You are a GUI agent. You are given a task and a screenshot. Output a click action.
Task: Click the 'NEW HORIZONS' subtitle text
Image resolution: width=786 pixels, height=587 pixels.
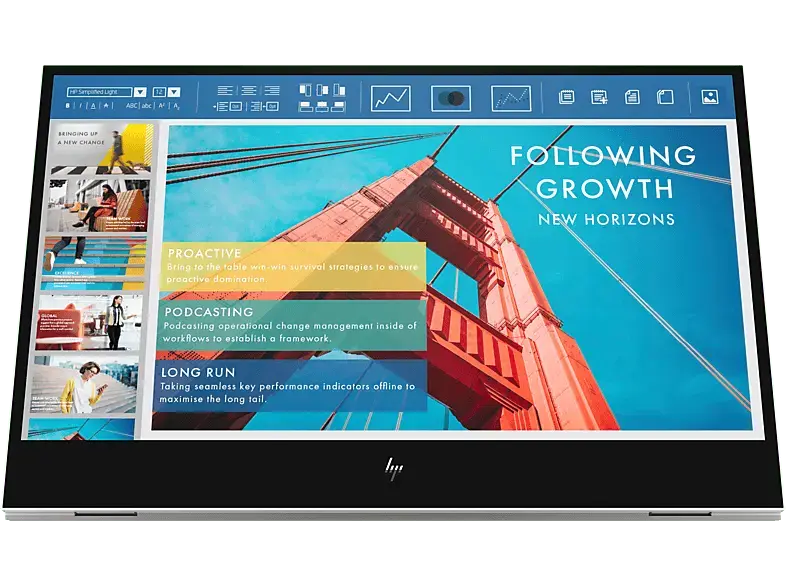pos(606,219)
